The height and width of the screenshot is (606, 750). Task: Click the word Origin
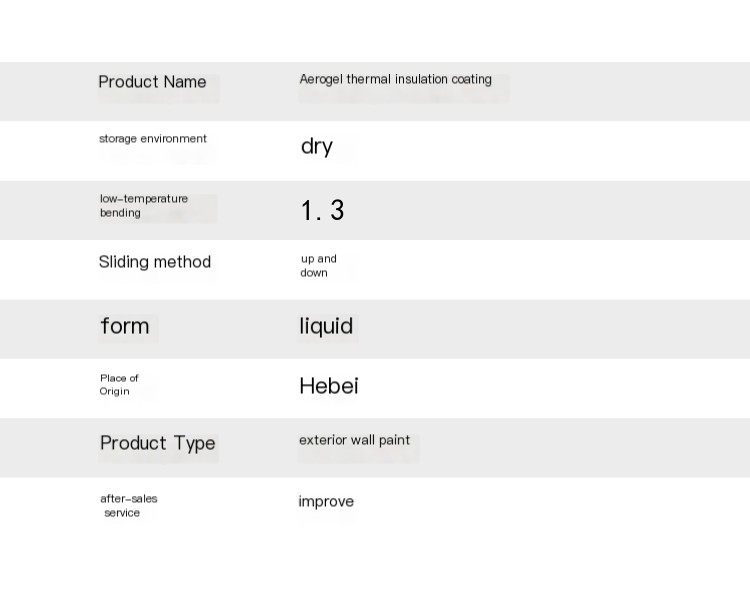[114, 391]
